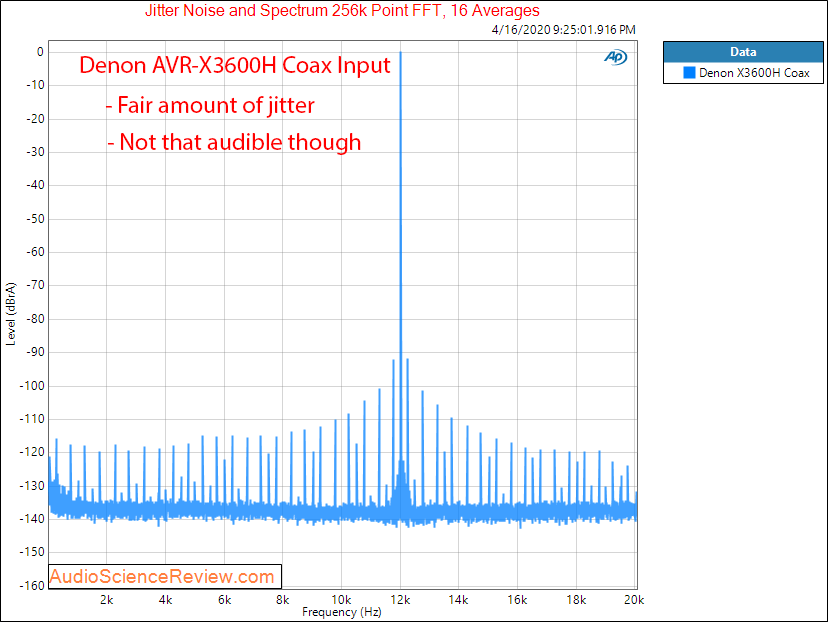
Task: Click the Frequency (Hz) axis label
Action: 342,612
